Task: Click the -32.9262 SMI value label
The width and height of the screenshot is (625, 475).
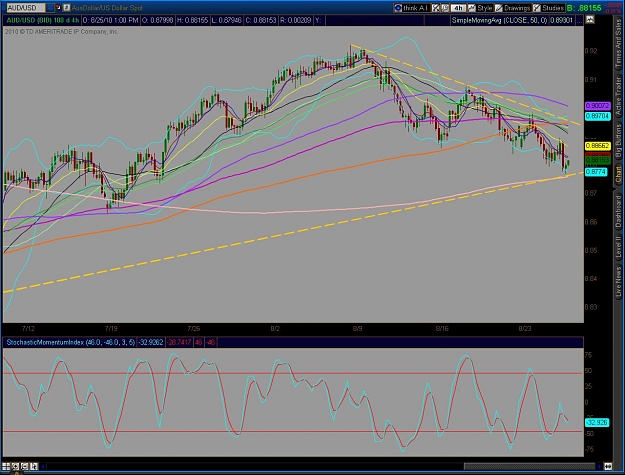Action: coord(151,342)
